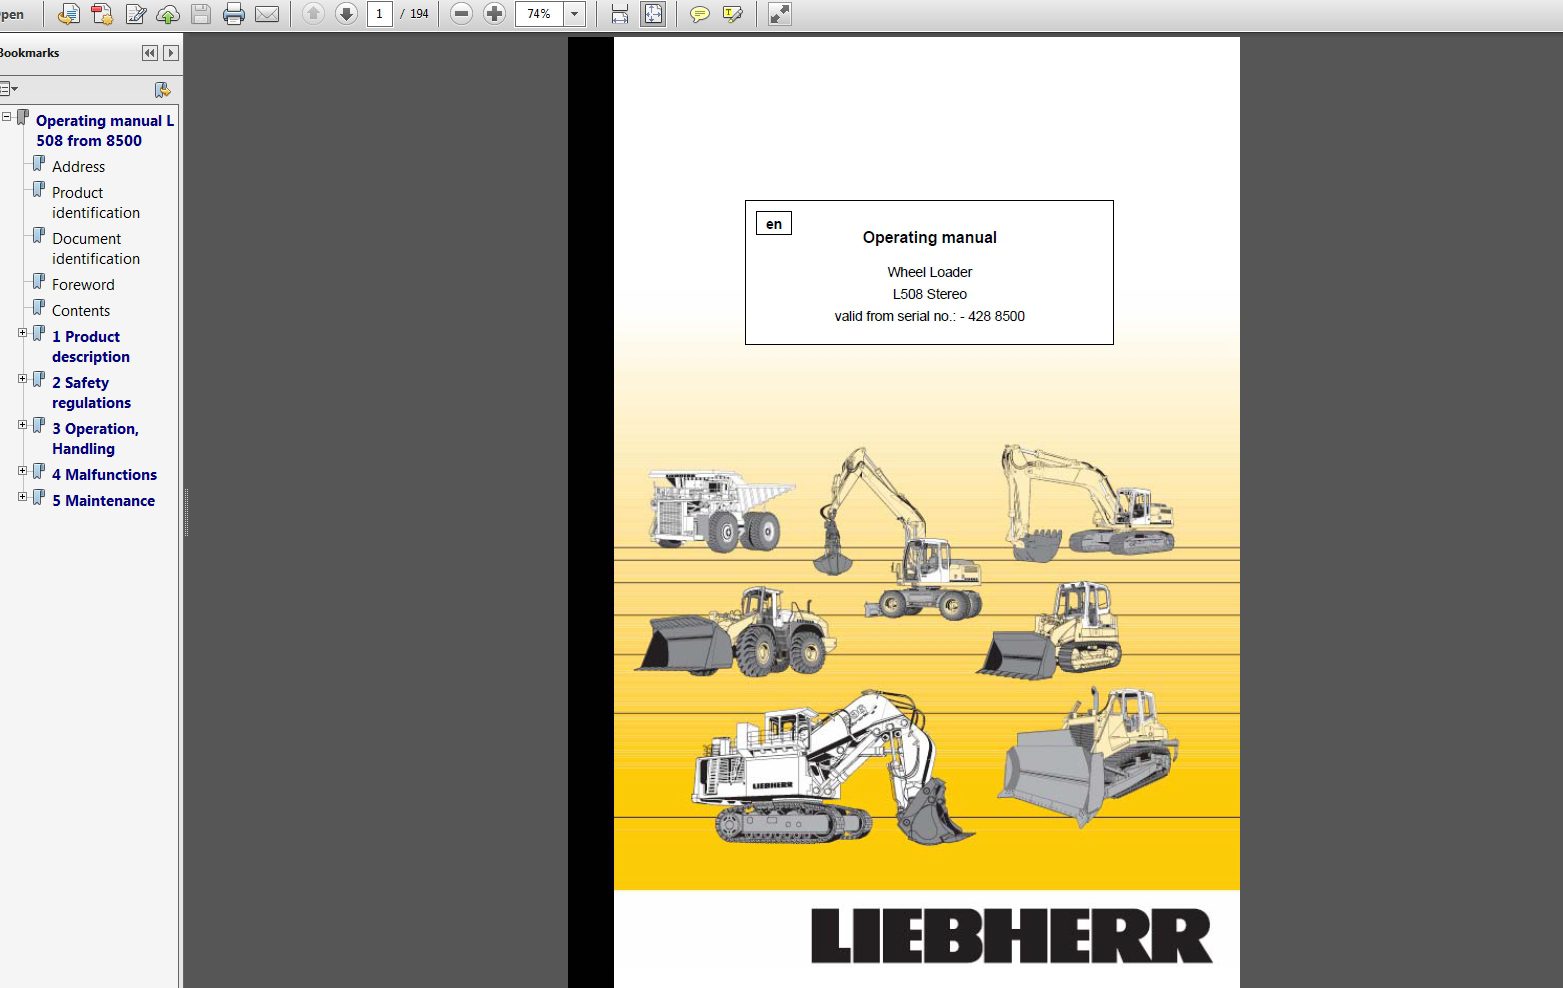Collapse Bookmarks panel double-arrow button

tap(150, 53)
